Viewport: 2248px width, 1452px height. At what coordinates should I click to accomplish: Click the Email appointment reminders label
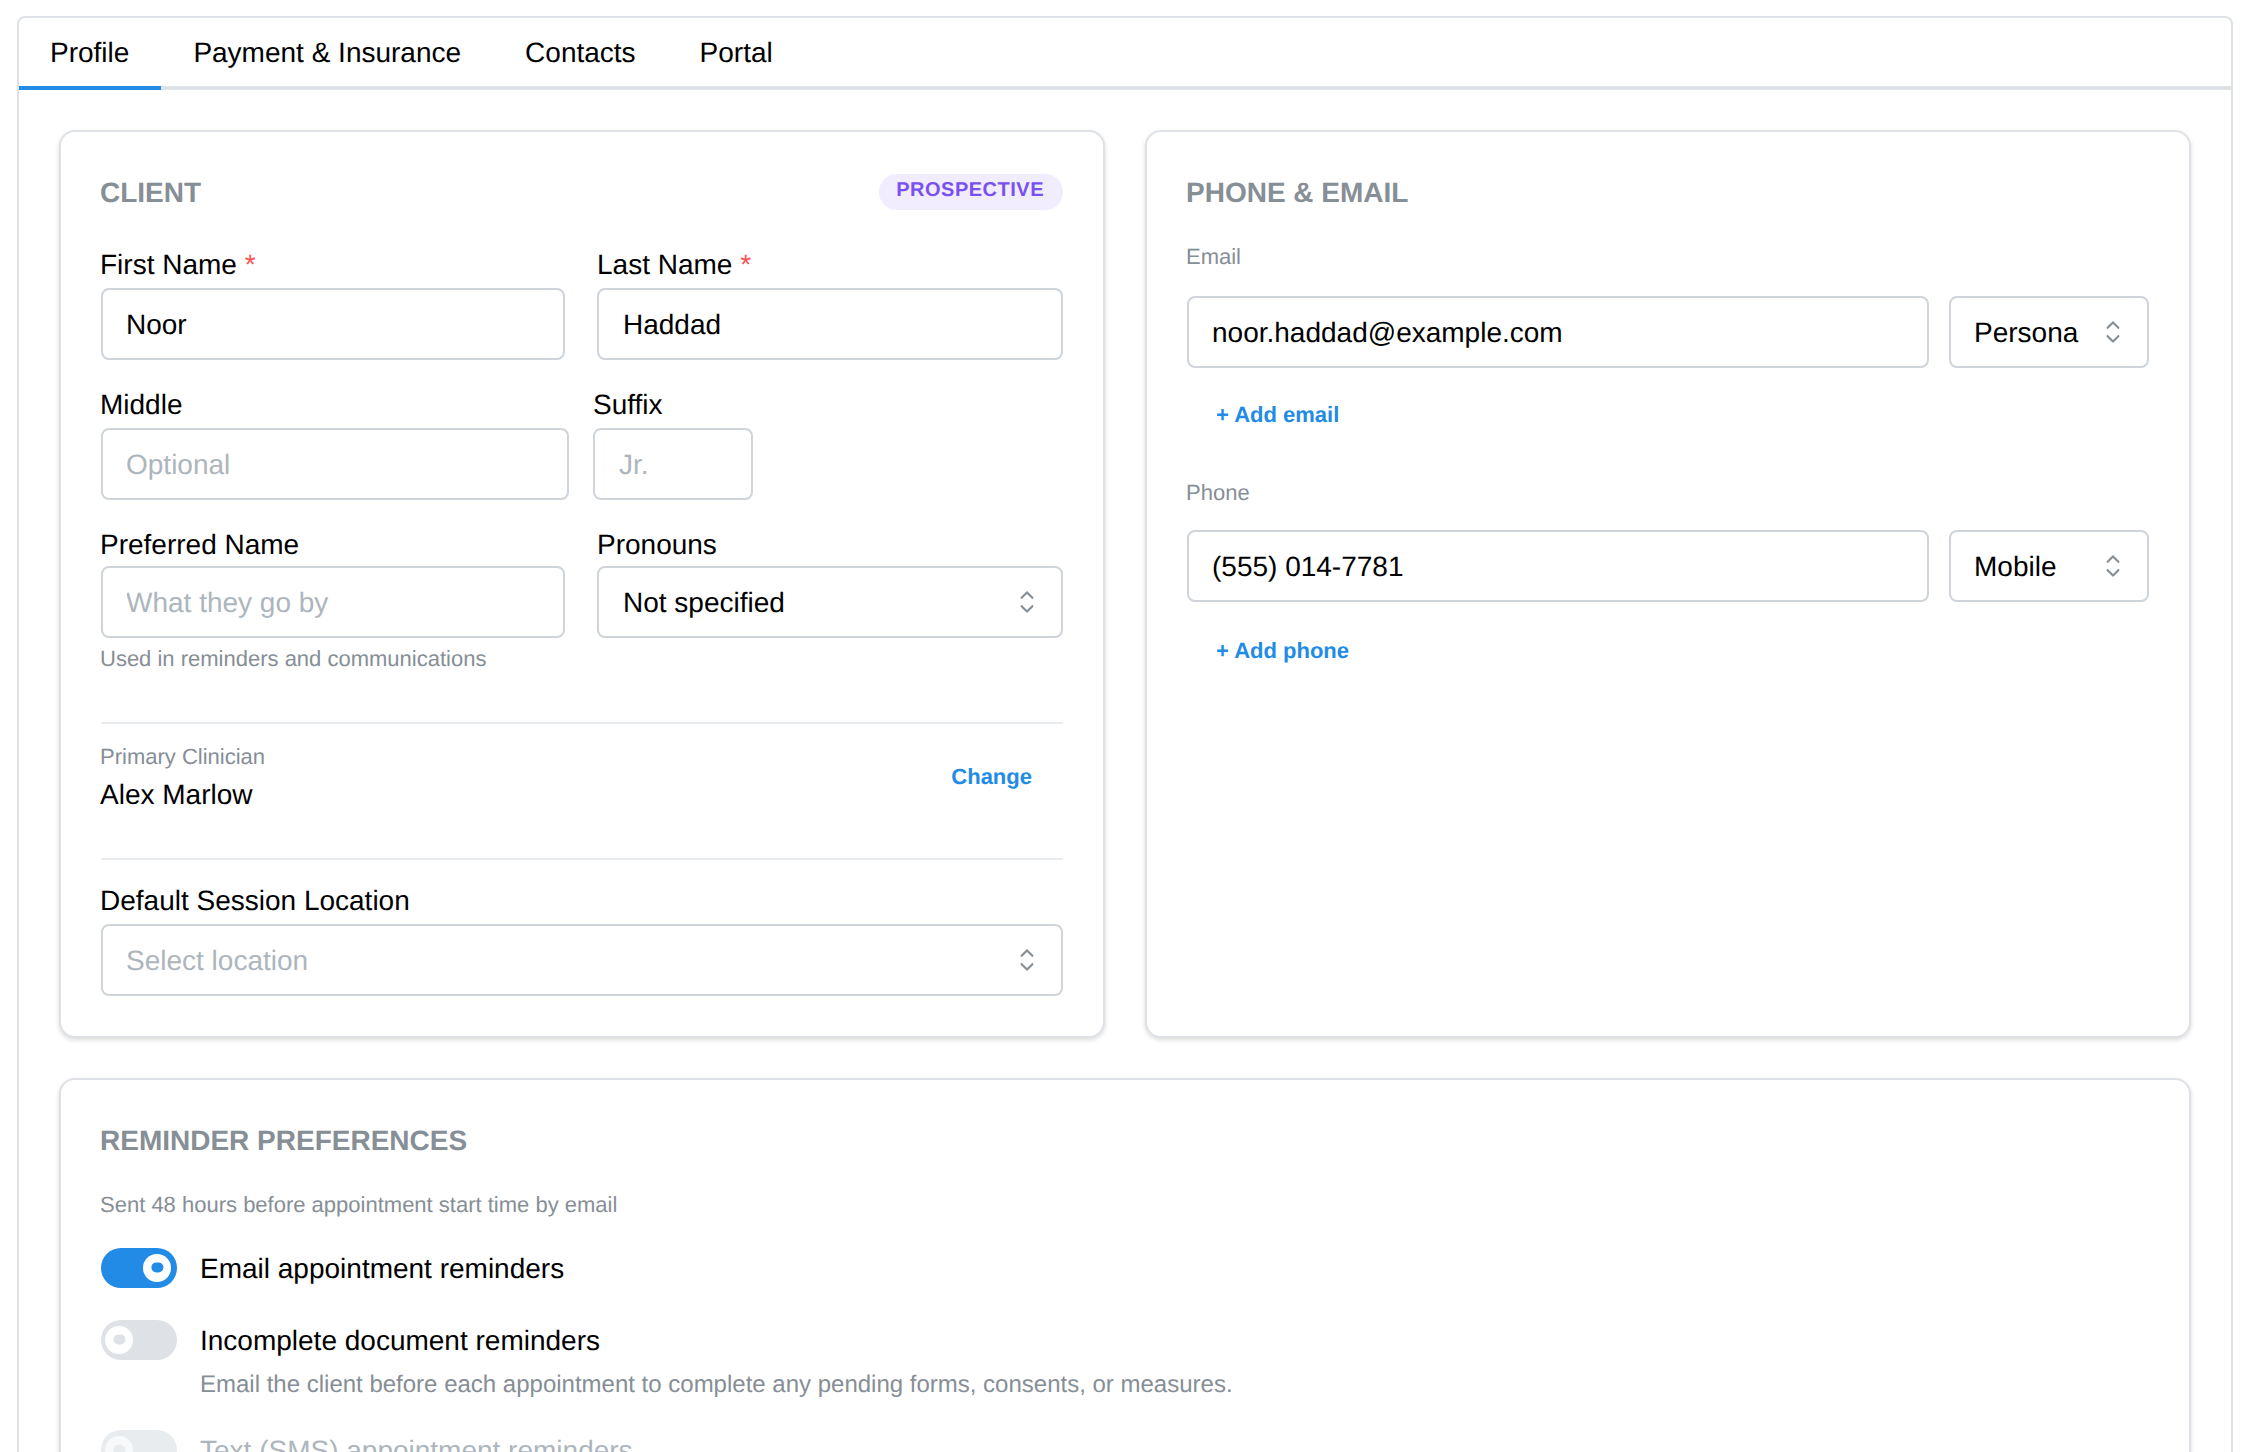[382, 1269]
